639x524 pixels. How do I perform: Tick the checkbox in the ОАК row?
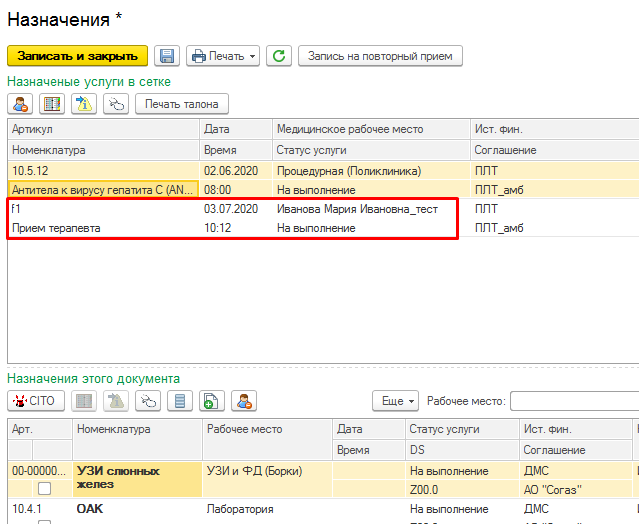44,520
